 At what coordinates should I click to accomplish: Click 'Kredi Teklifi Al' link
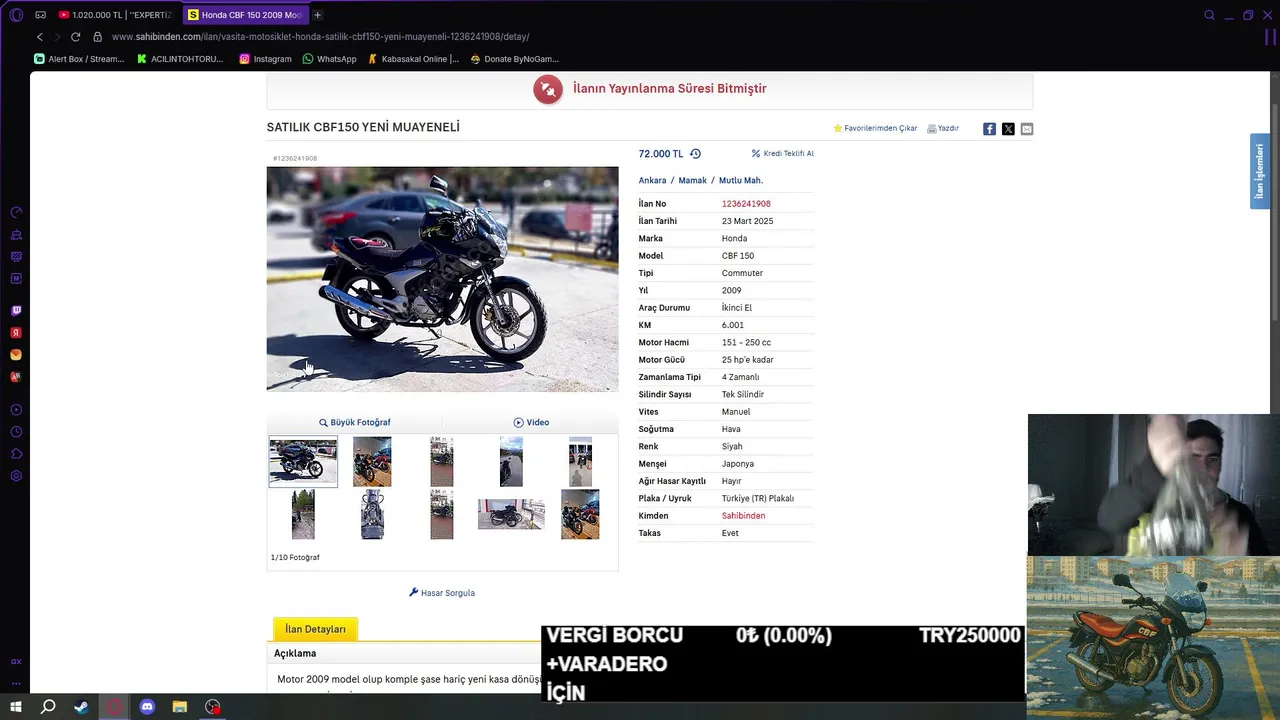782,154
